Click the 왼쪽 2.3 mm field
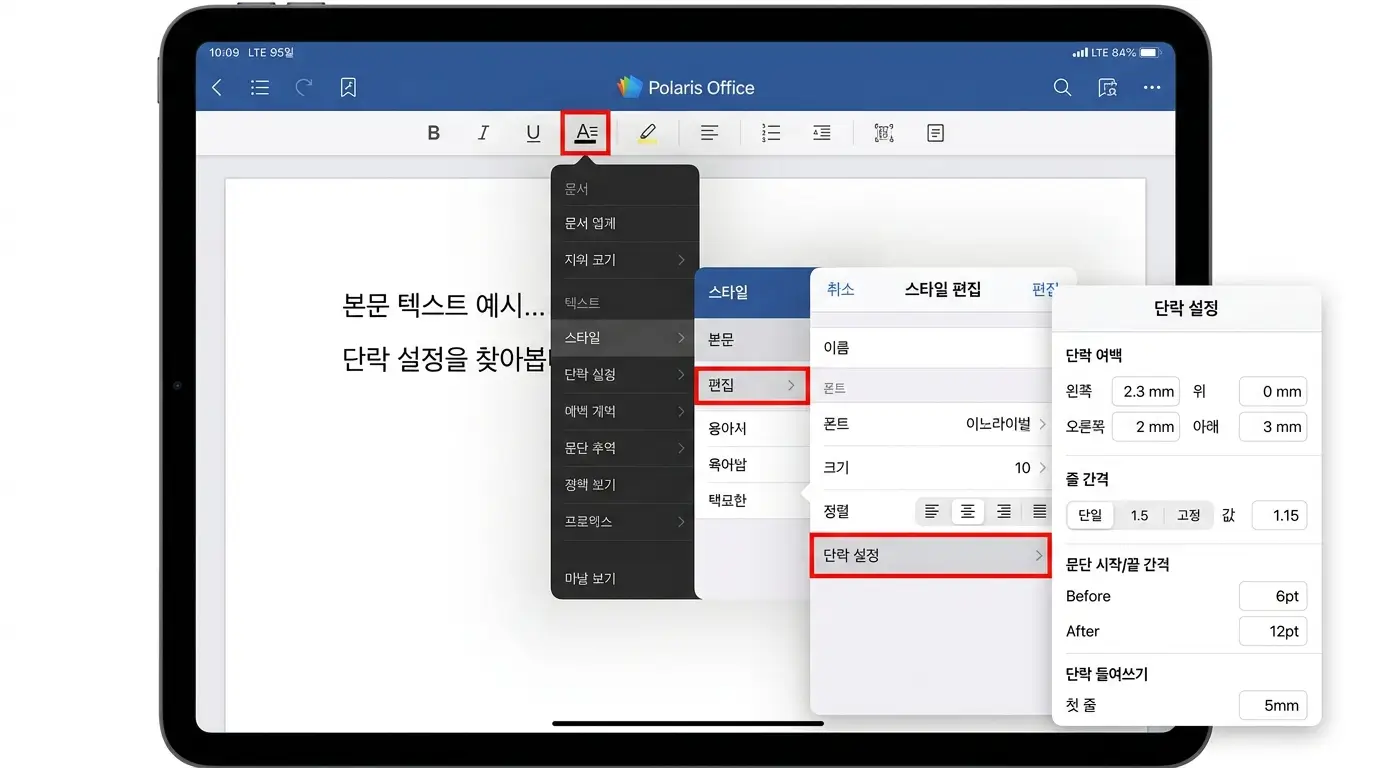 click(x=1146, y=392)
